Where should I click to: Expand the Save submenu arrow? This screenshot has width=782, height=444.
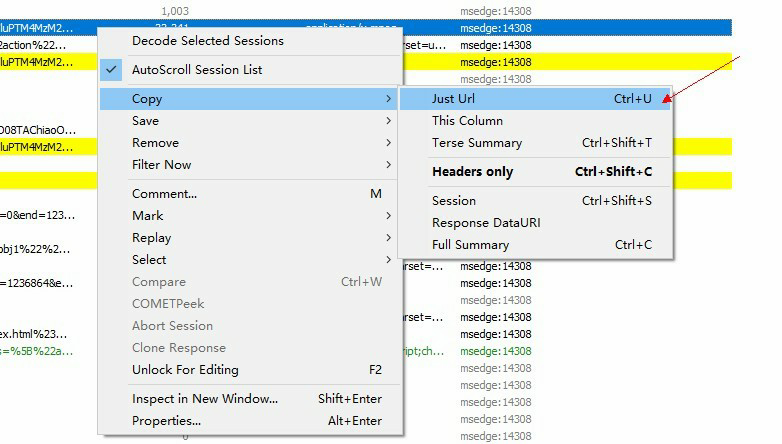click(x=388, y=121)
